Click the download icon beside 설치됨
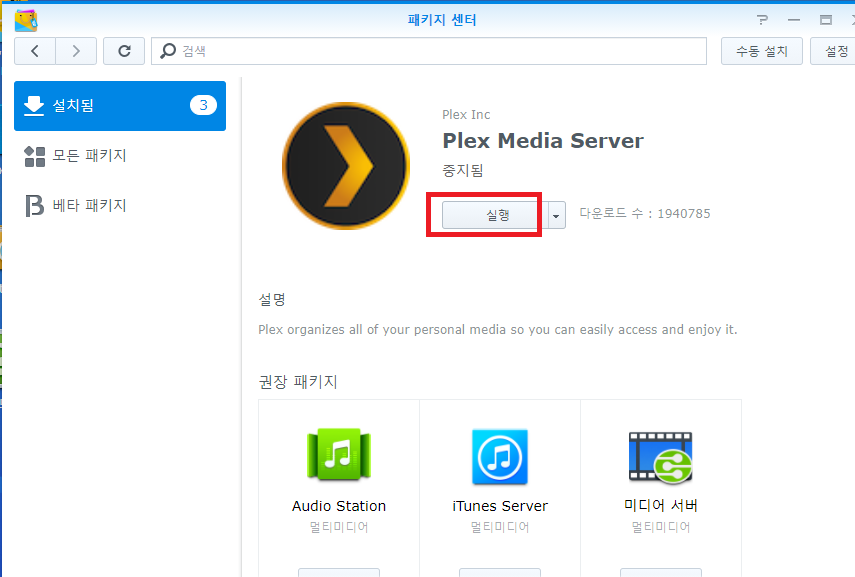This screenshot has height=577, width=855. tap(34, 106)
